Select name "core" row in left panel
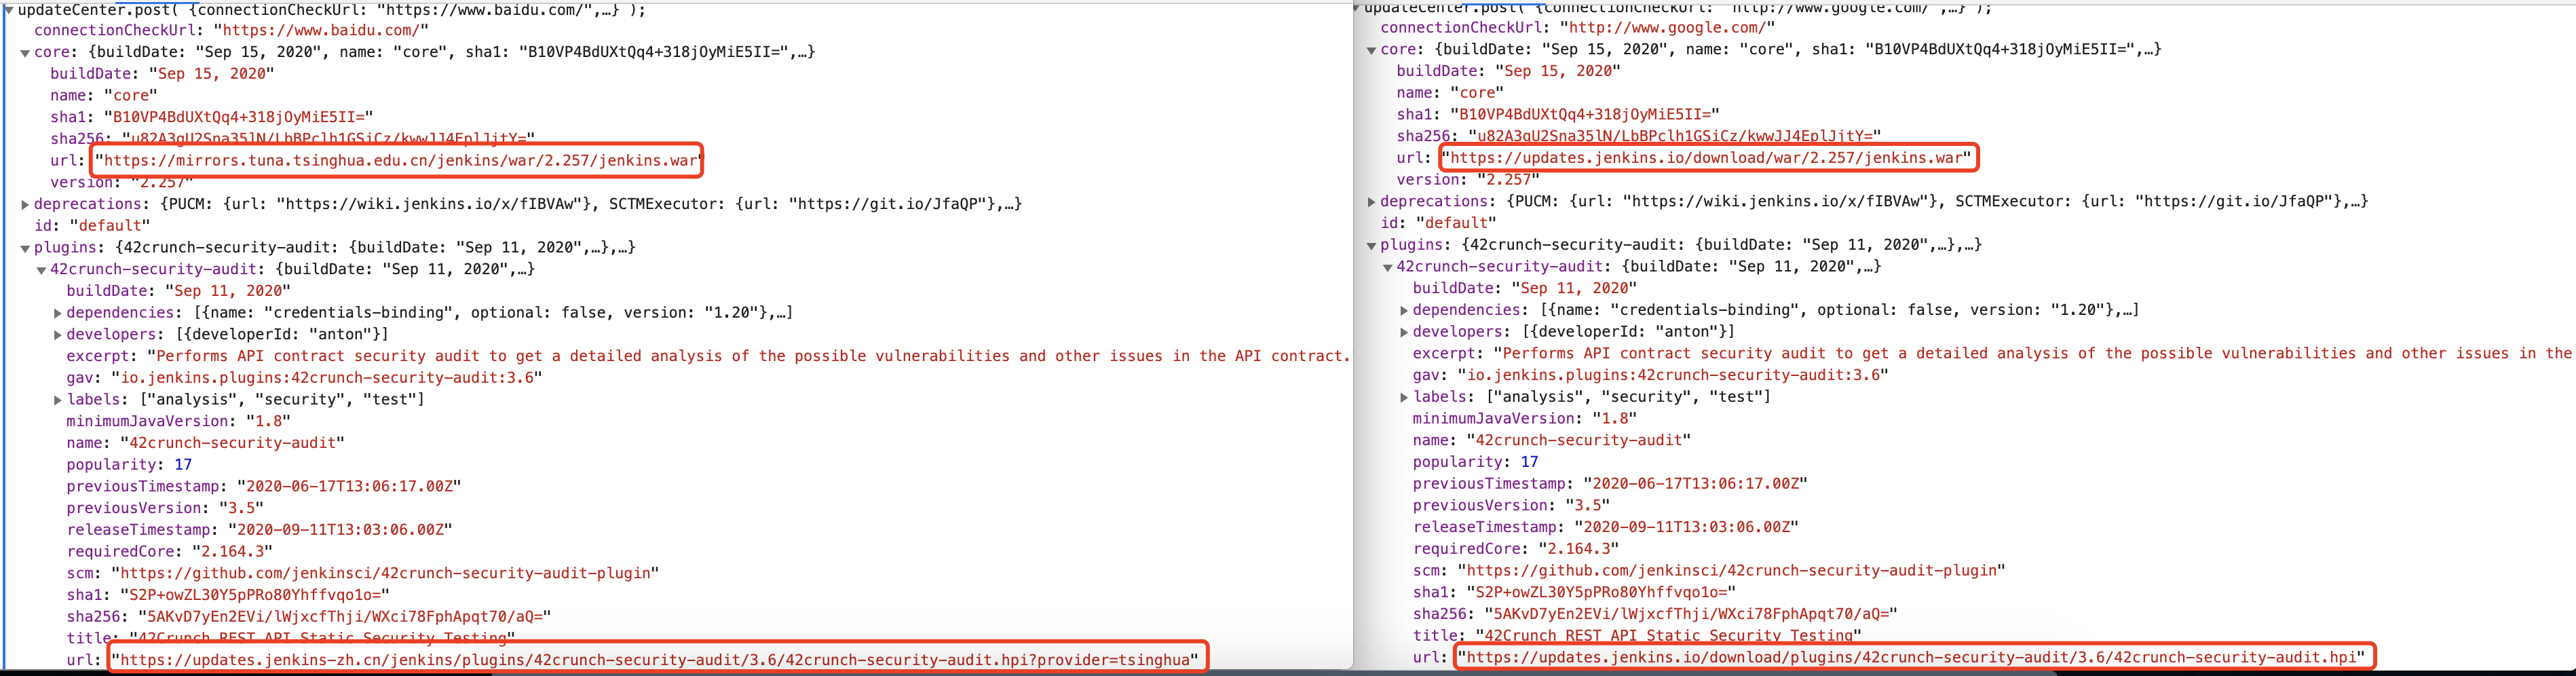Viewport: 2576px width, 676px height. tap(104, 95)
